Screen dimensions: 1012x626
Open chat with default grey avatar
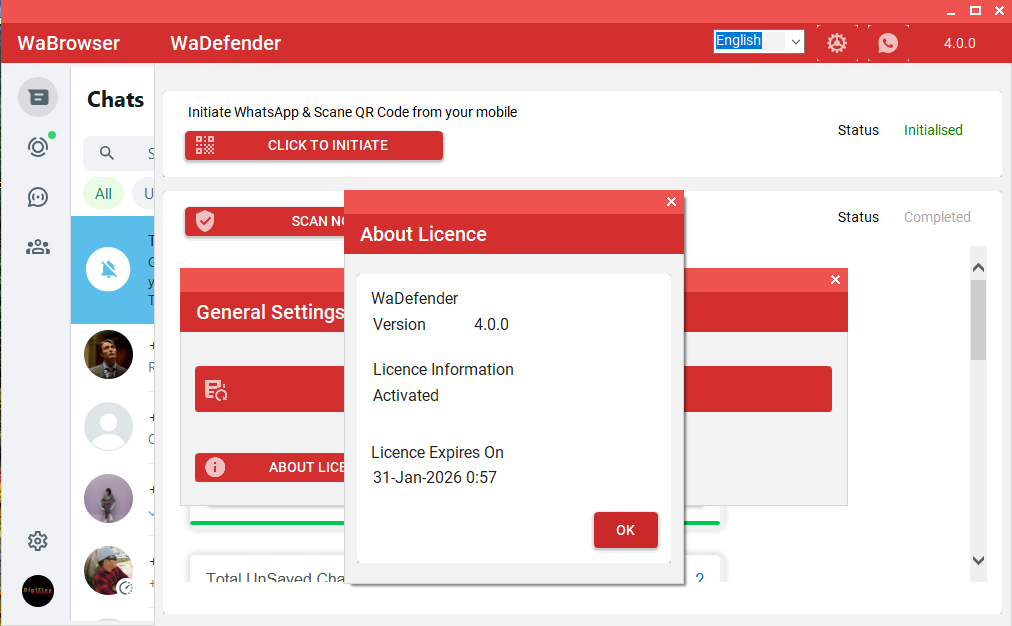point(108,427)
